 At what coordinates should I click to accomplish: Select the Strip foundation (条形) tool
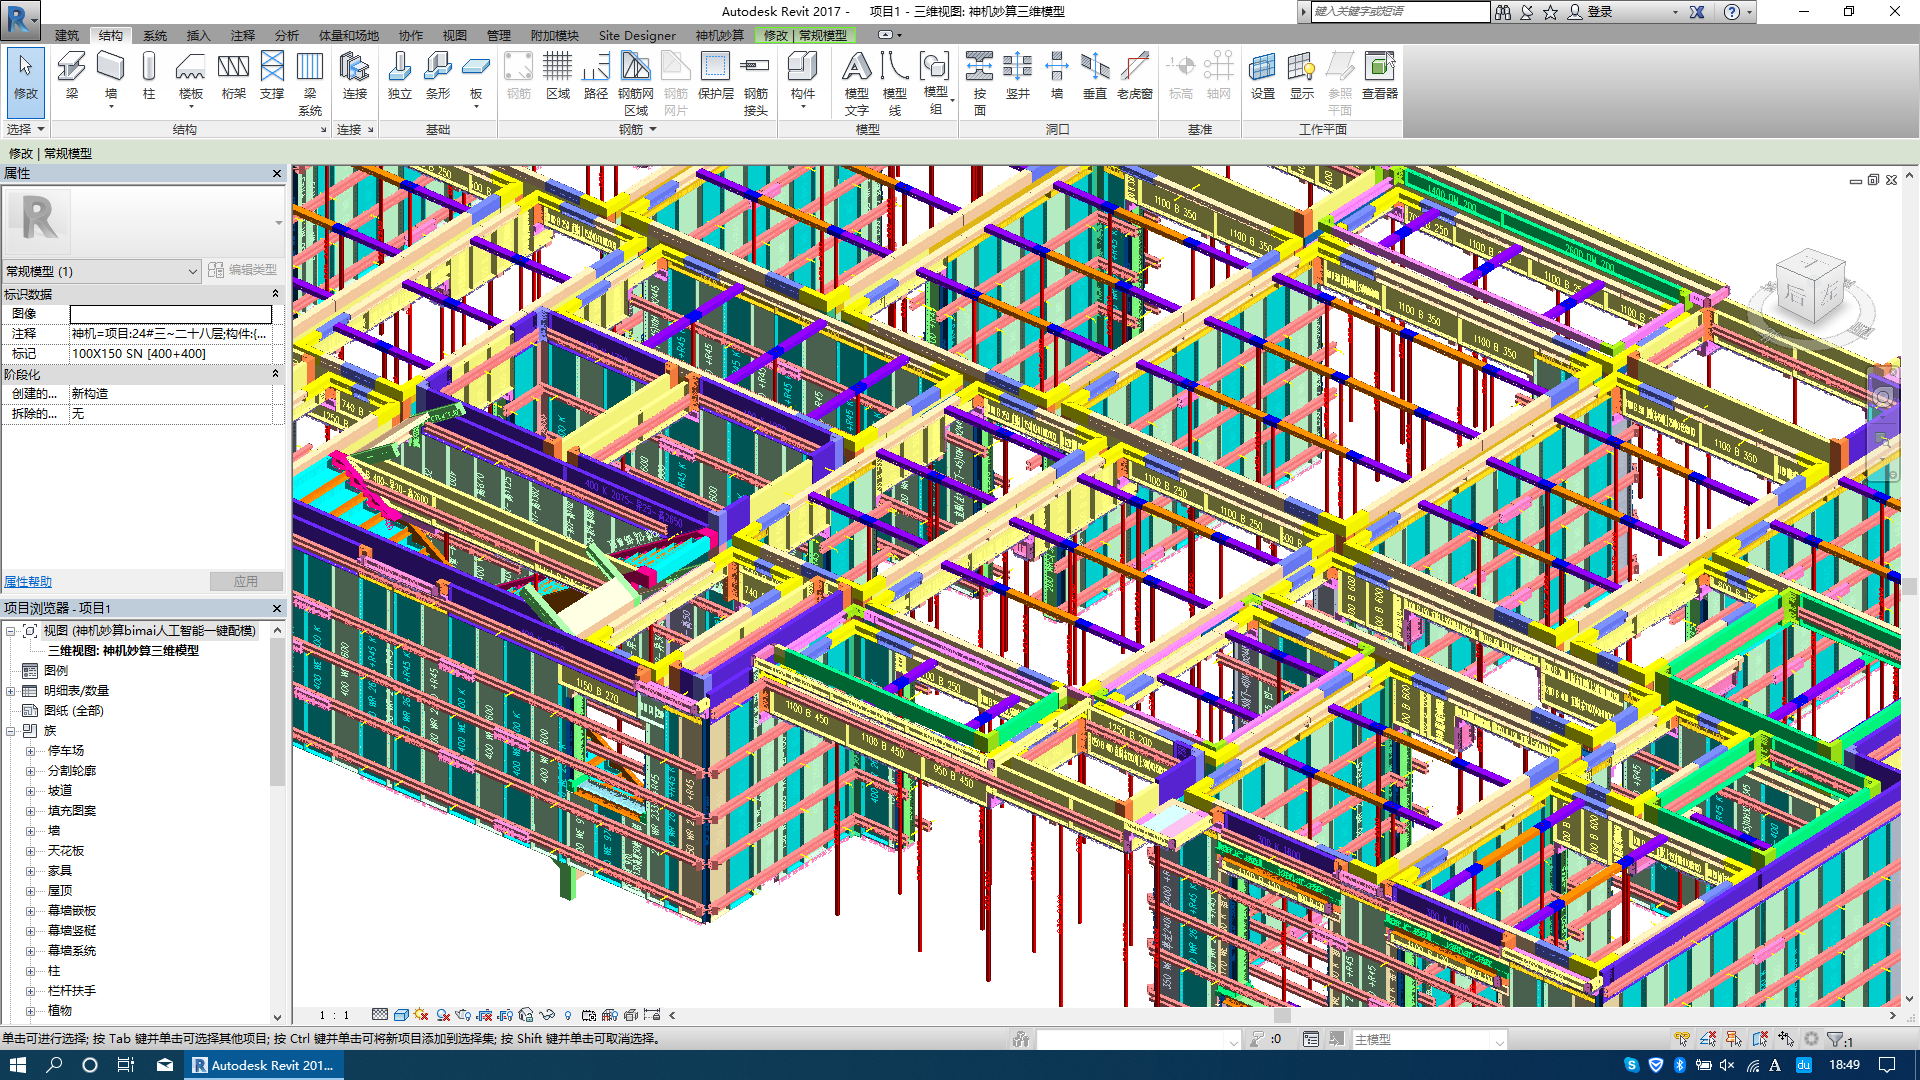[x=438, y=76]
